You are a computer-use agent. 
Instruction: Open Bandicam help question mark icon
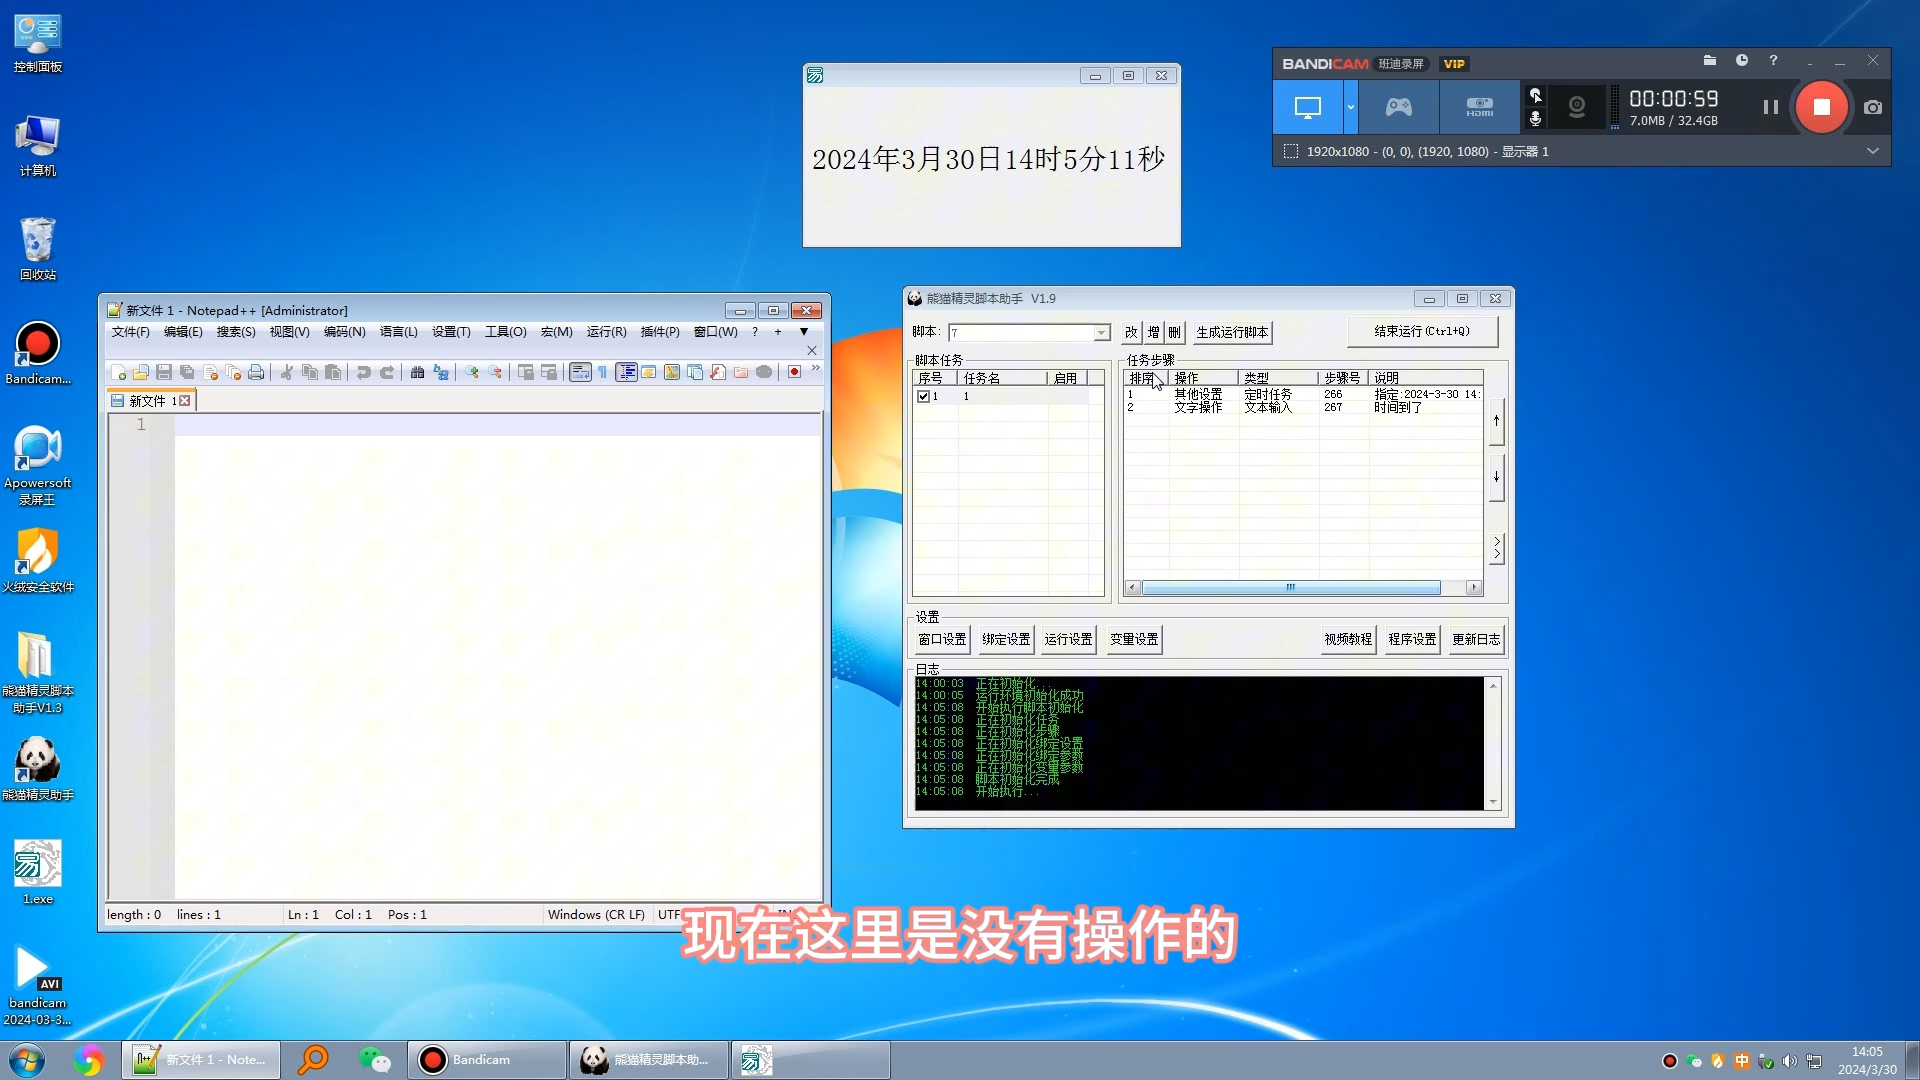coord(1773,61)
